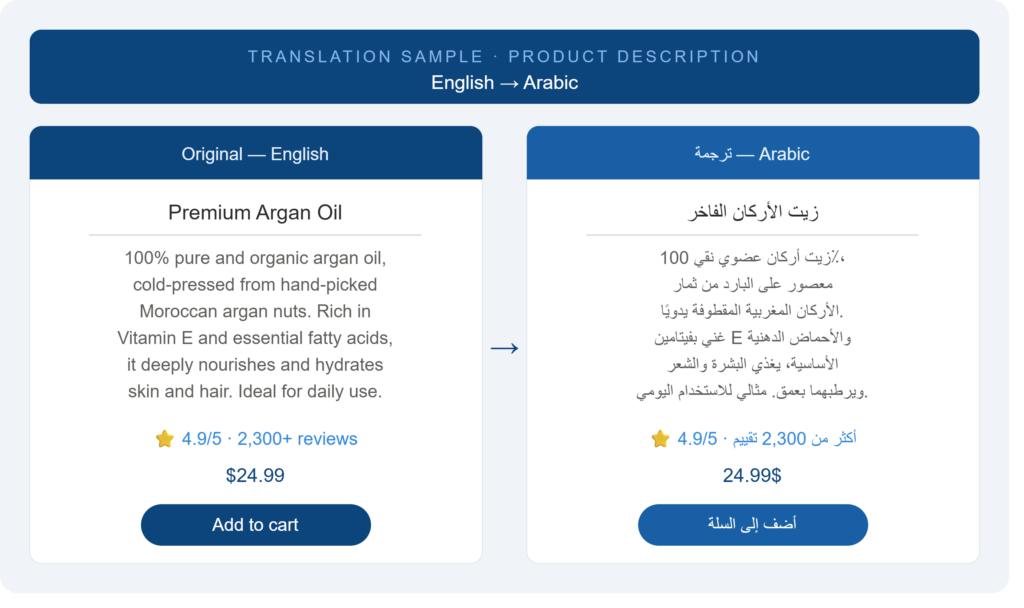
Task: Select the ترجمة — Arabic card header
Action: 752,153
